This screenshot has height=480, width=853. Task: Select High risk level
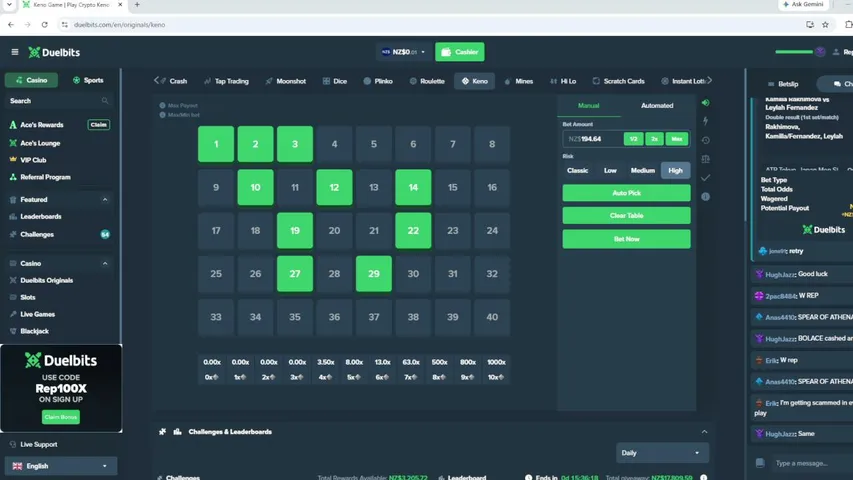click(x=675, y=170)
